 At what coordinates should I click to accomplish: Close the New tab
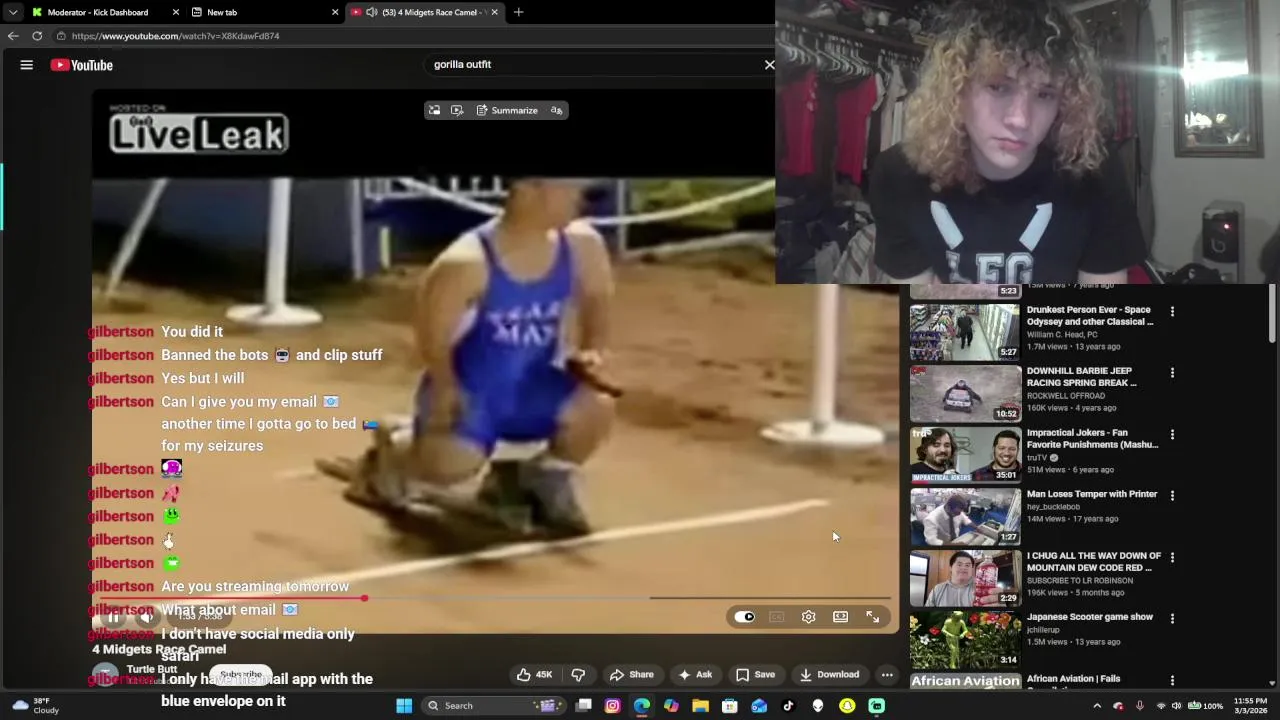335,12
